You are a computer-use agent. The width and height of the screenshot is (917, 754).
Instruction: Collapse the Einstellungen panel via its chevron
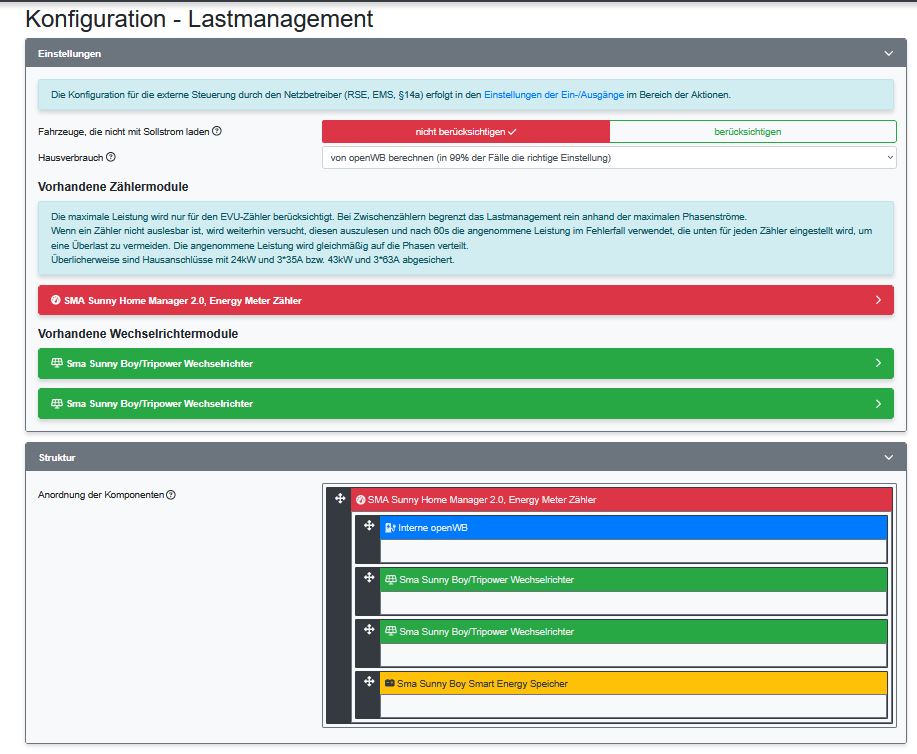point(886,54)
